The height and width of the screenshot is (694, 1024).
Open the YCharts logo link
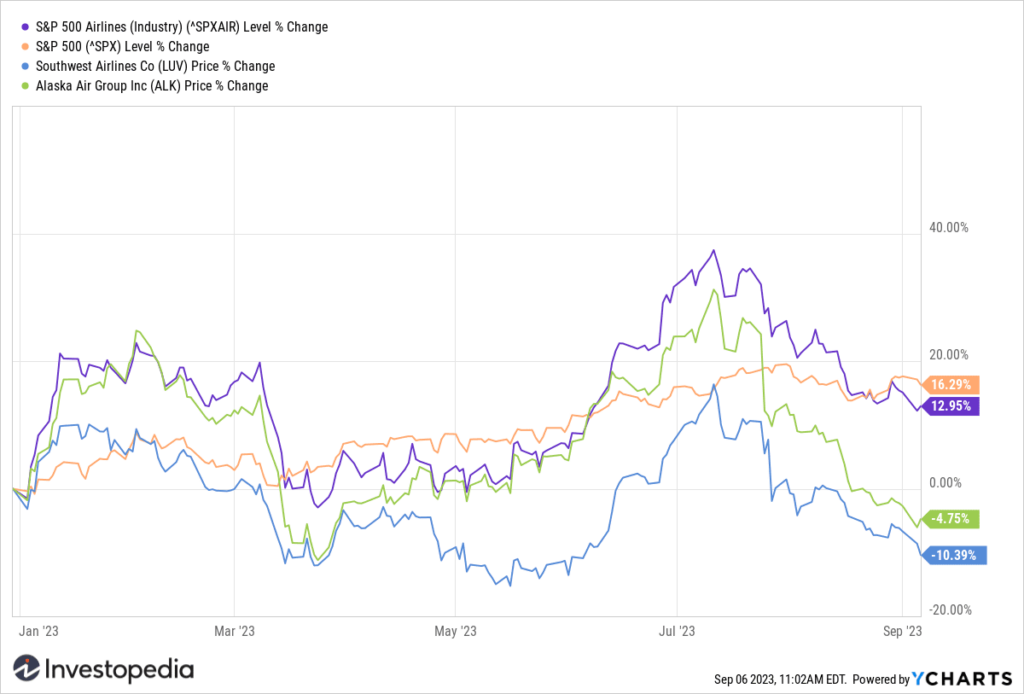click(x=961, y=679)
